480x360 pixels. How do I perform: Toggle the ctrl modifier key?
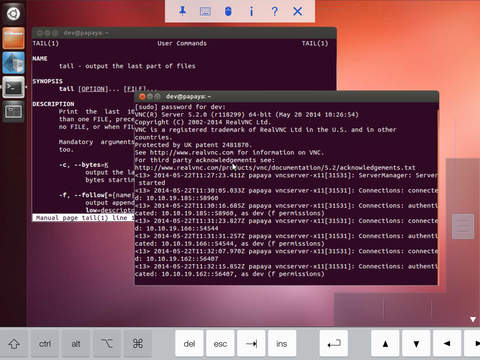click(x=45, y=344)
